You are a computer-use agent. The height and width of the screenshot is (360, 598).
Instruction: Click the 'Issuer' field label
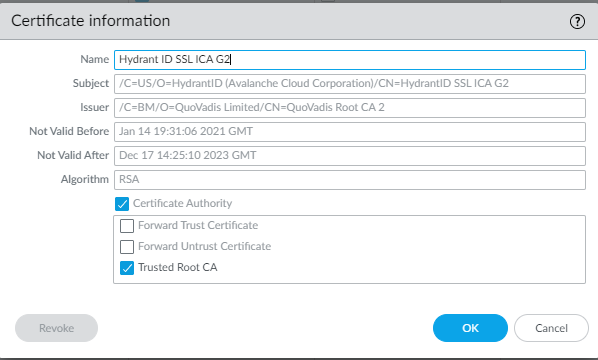coord(95,108)
